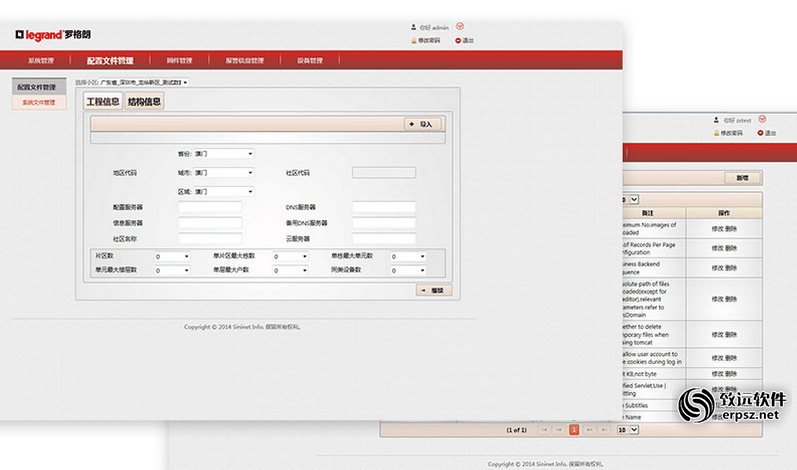Click the highlighted page 1 pagination icon
The width and height of the screenshot is (797, 470).
point(574,430)
